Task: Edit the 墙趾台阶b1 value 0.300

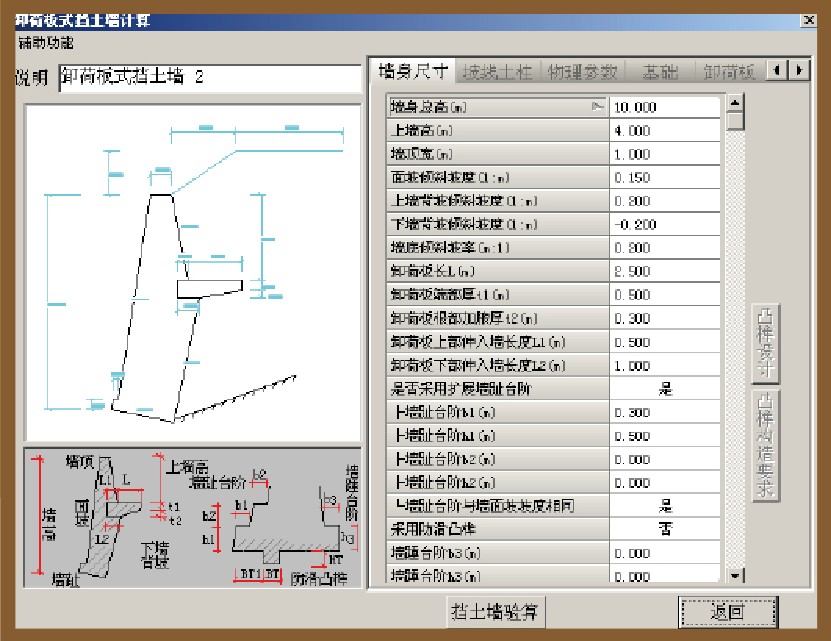Action: [665, 412]
